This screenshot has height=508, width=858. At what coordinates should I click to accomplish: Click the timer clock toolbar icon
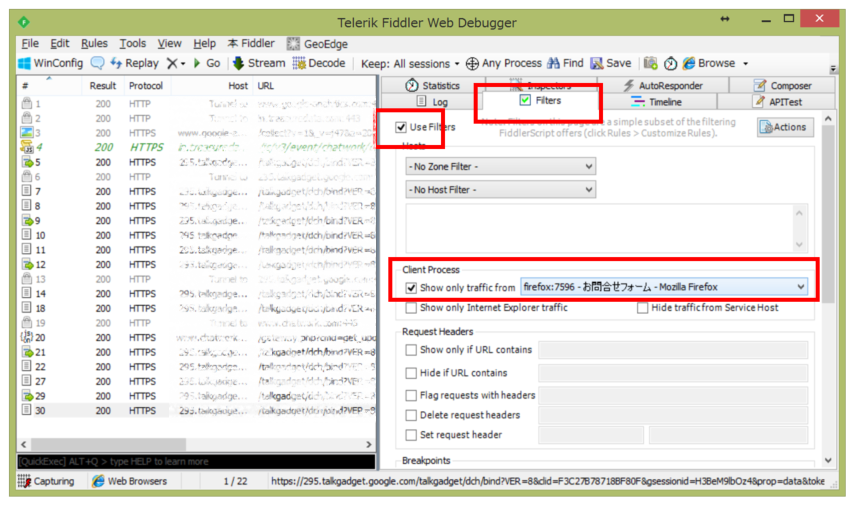pyautogui.click(x=670, y=64)
